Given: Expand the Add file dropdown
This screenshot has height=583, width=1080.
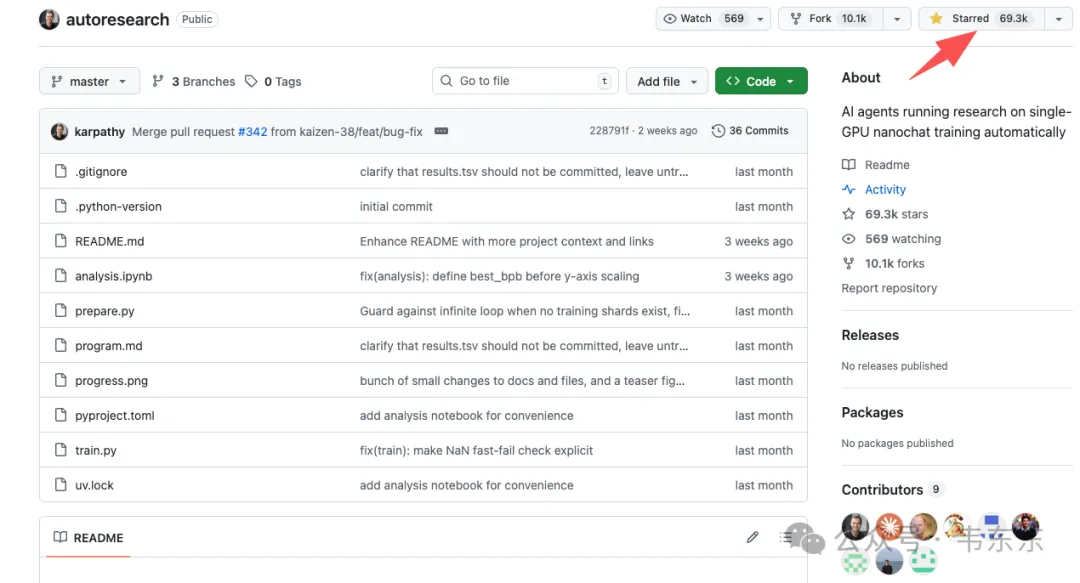Looking at the screenshot, I should [x=667, y=82].
